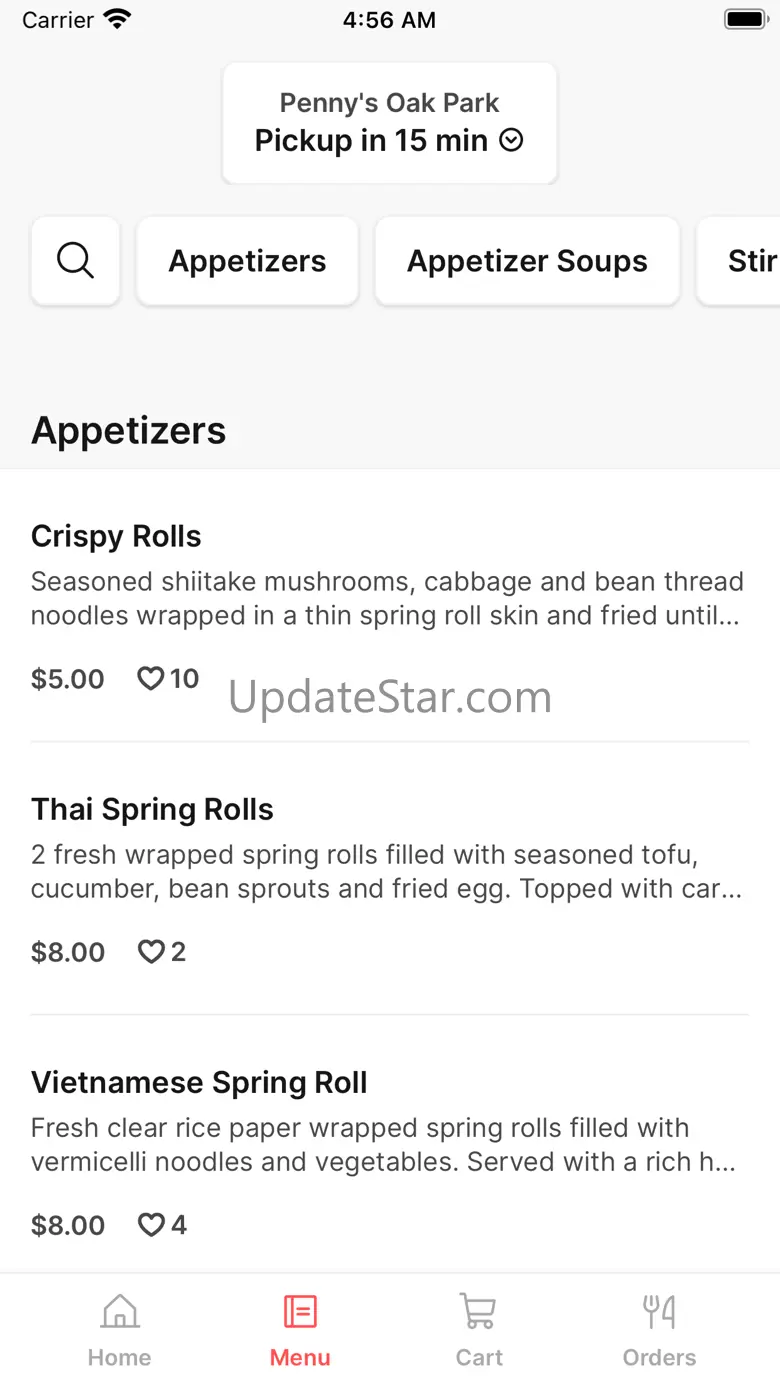The width and height of the screenshot is (780, 1387).
Task: Open Penny's Oak Park location selector
Action: [x=390, y=123]
